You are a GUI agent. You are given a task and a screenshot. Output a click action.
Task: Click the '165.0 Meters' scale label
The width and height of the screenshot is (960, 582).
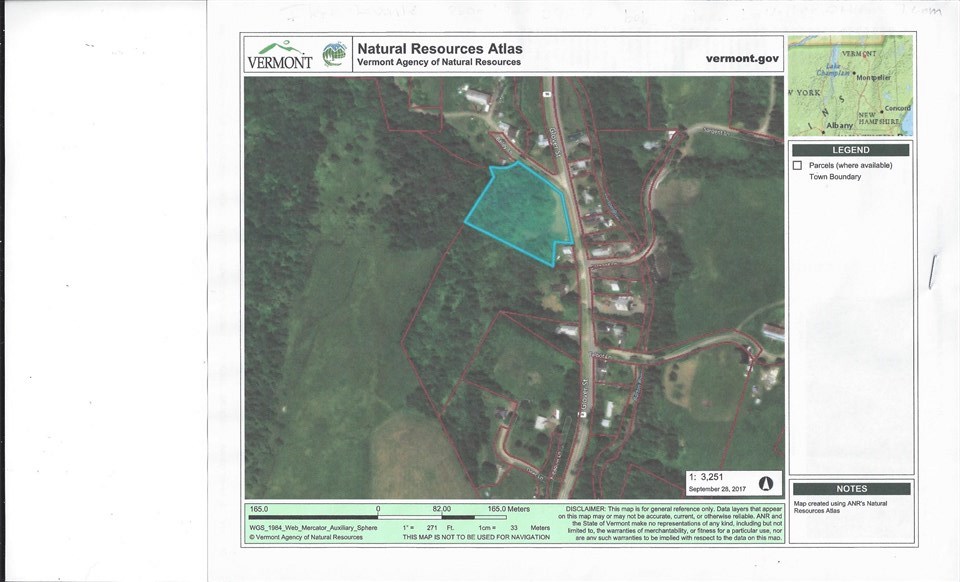coord(508,509)
